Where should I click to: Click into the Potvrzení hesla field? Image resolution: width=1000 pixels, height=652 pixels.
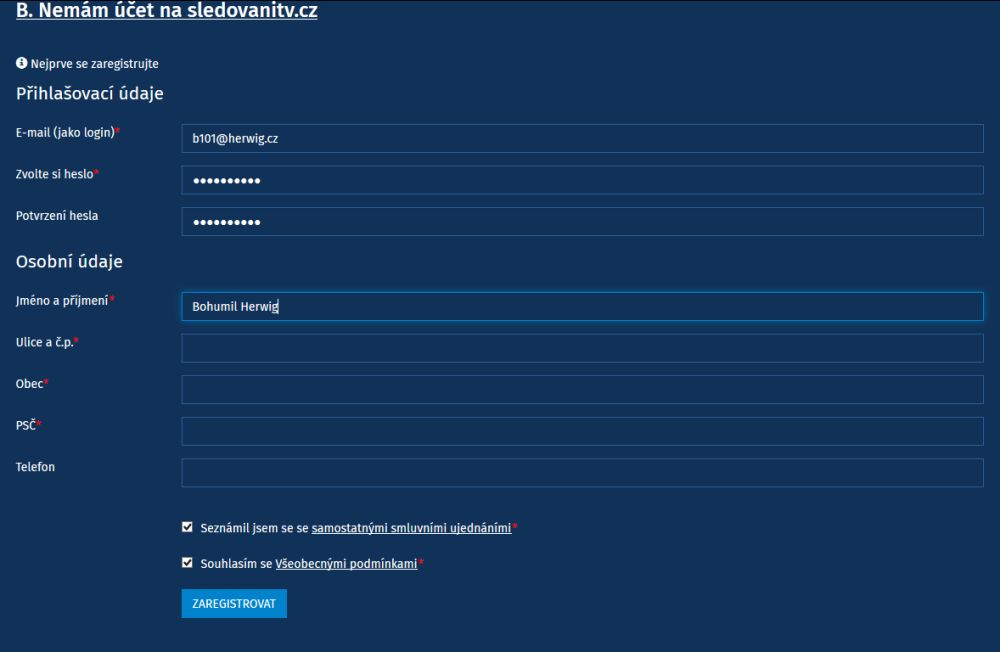click(582, 221)
